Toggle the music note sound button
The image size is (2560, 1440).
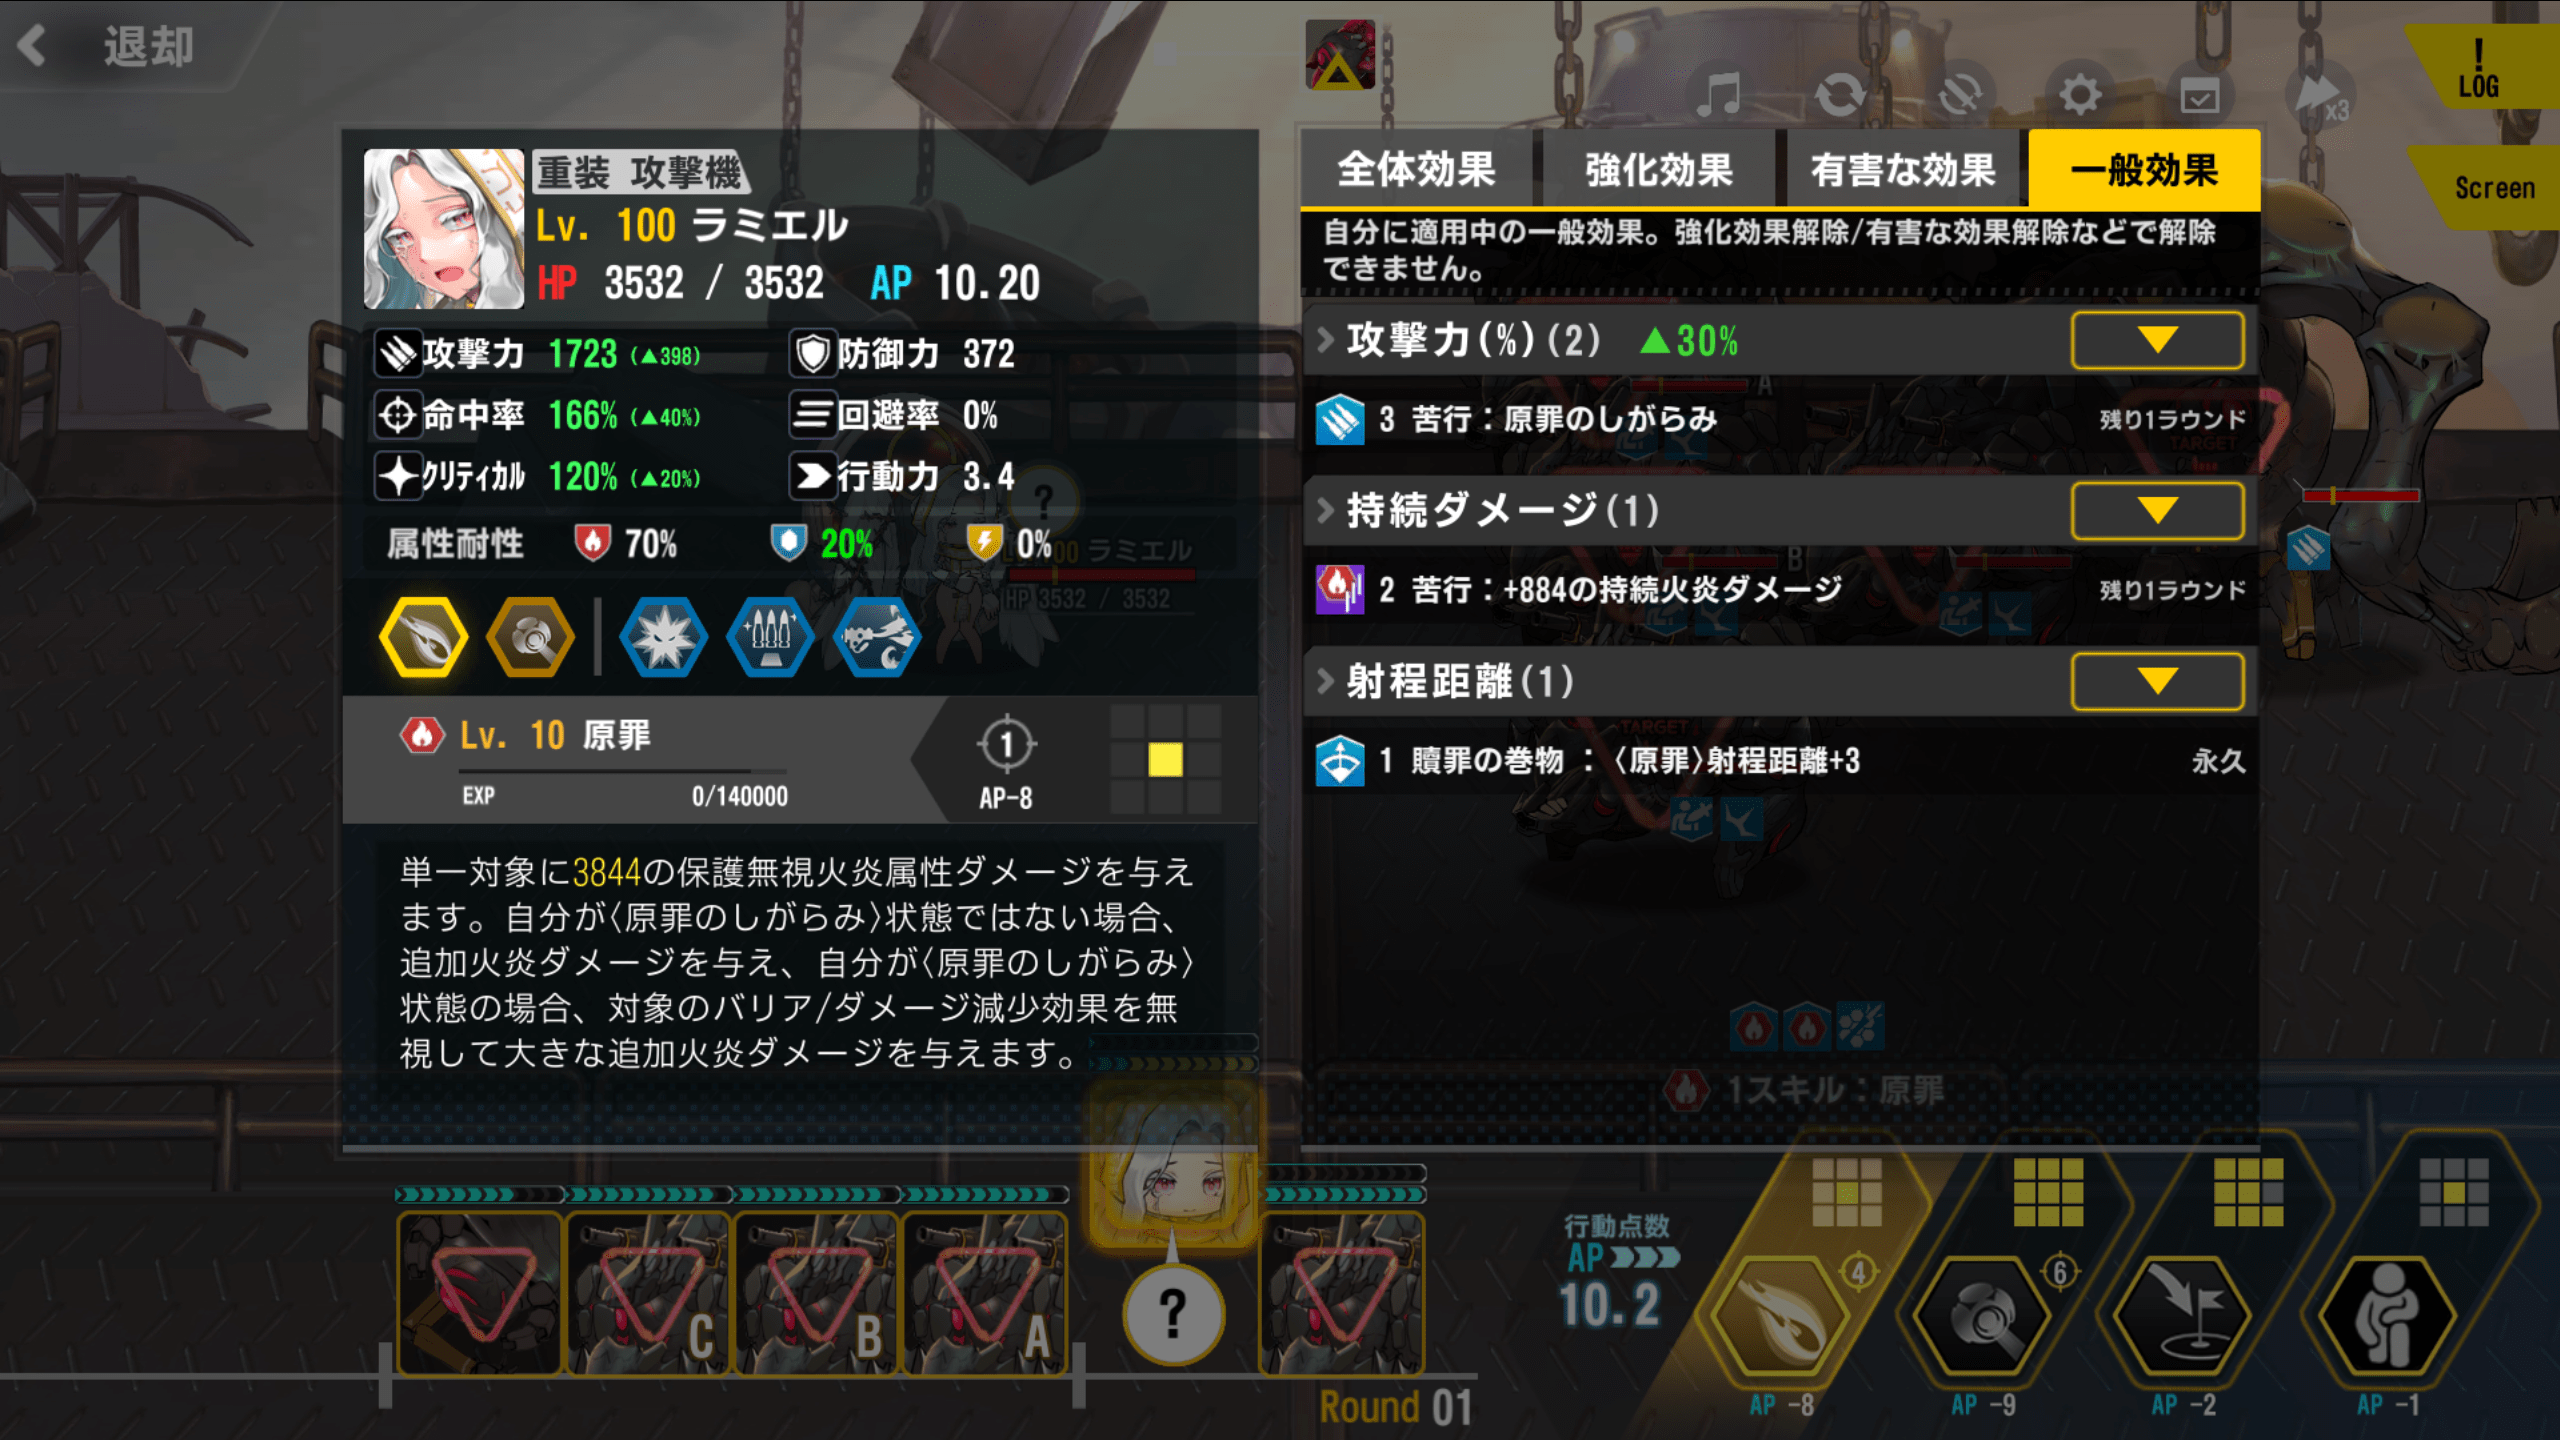point(1719,95)
